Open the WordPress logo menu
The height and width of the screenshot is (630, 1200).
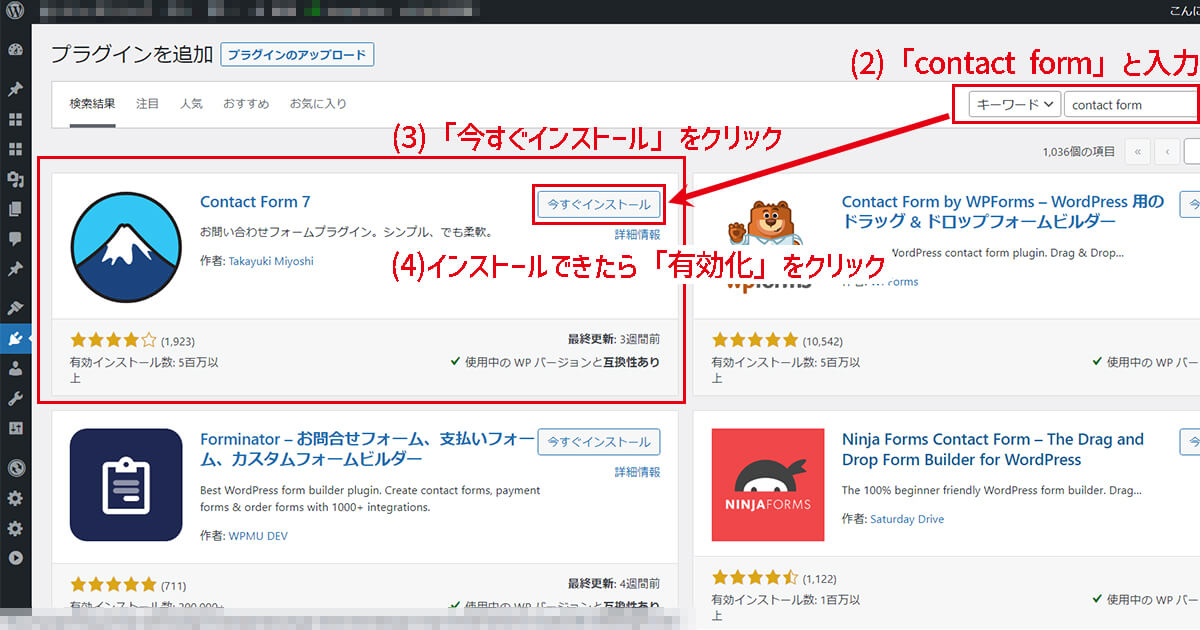(14, 12)
